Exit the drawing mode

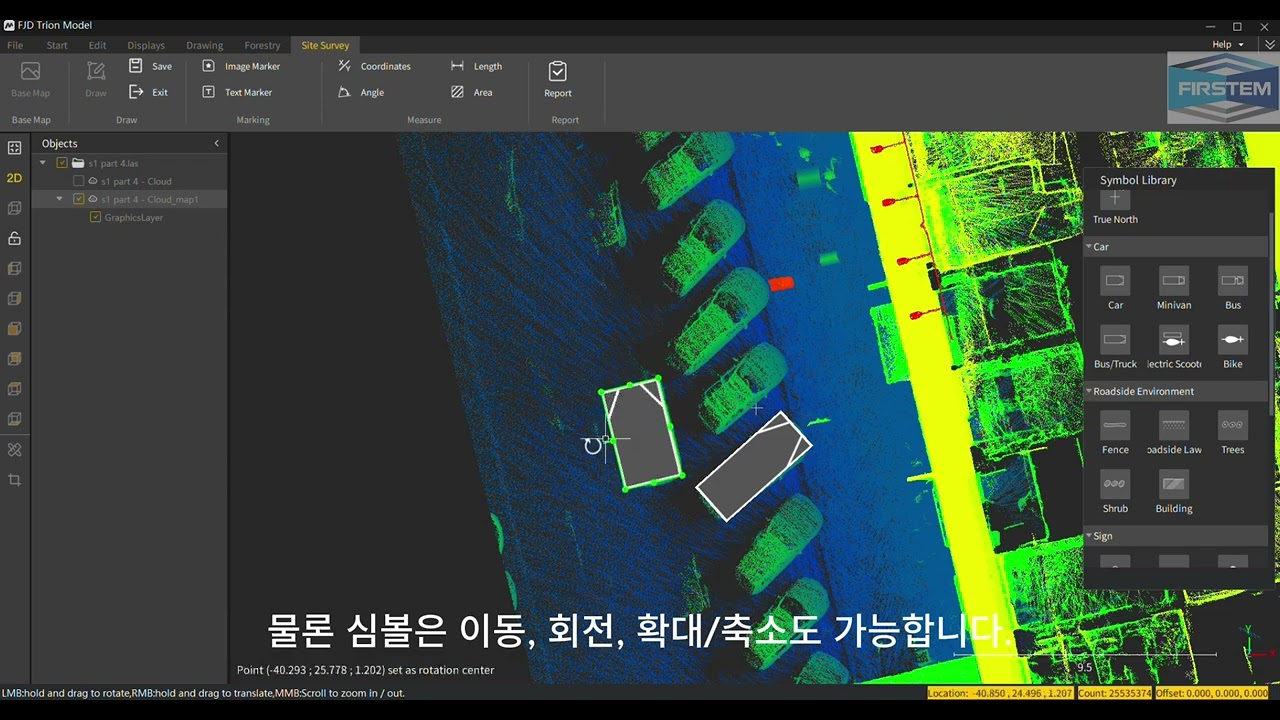(148, 92)
